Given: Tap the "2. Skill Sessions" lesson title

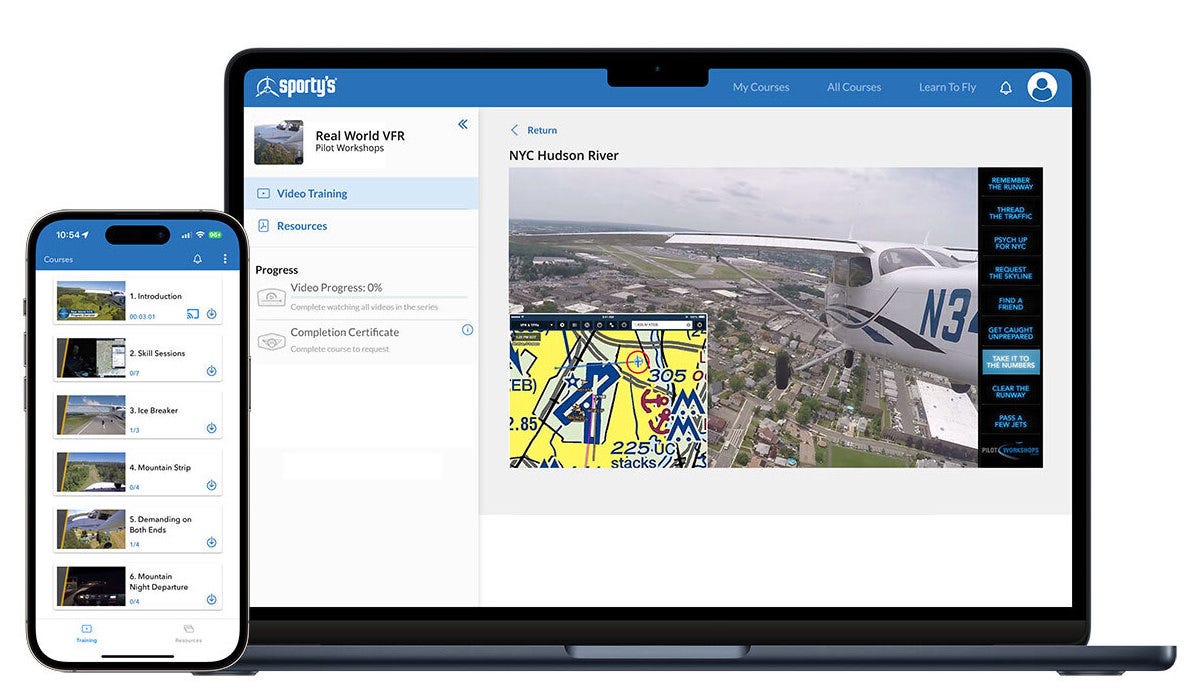Looking at the screenshot, I should (x=157, y=353).
